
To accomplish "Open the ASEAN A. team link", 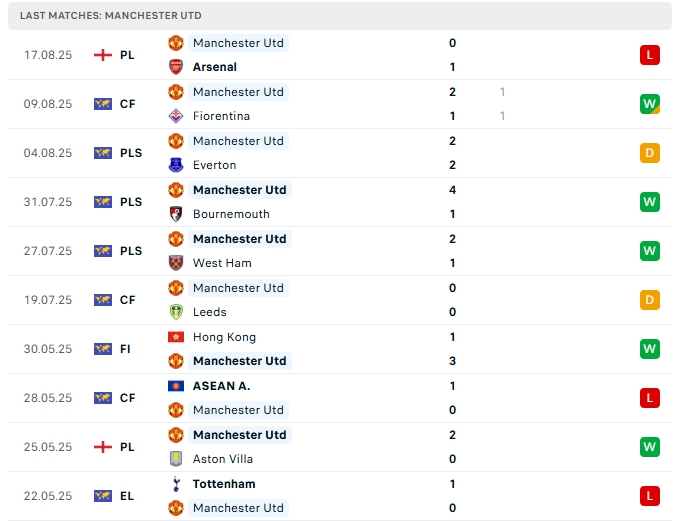I will point(221,386).
